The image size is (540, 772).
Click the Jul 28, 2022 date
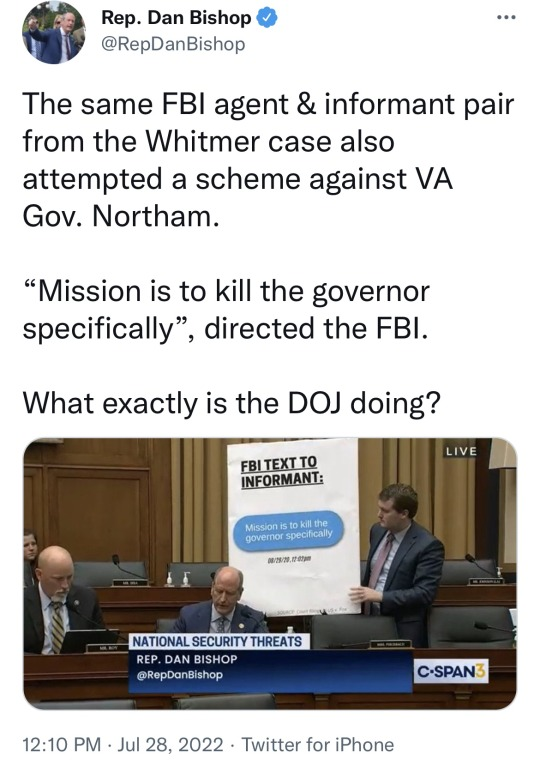pos(170,744)
